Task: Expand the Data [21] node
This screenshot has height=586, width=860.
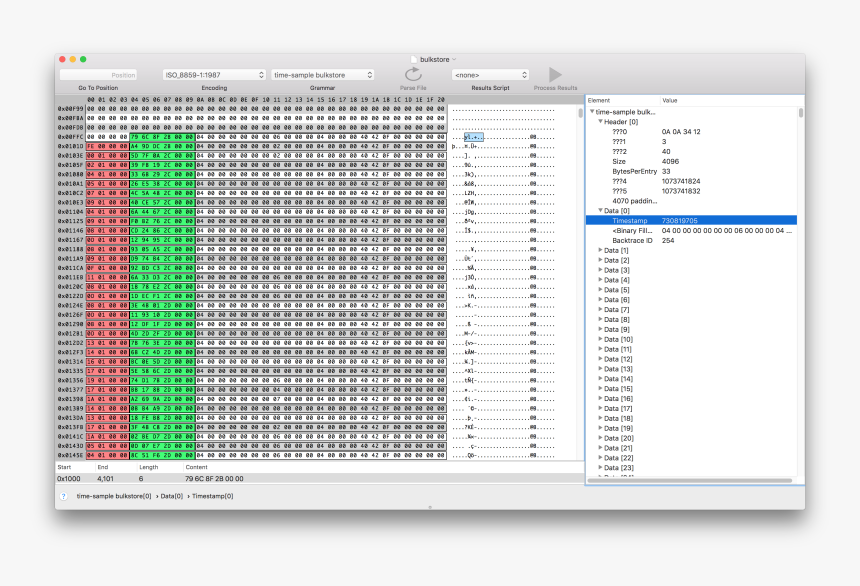Action: coord(601,448)
